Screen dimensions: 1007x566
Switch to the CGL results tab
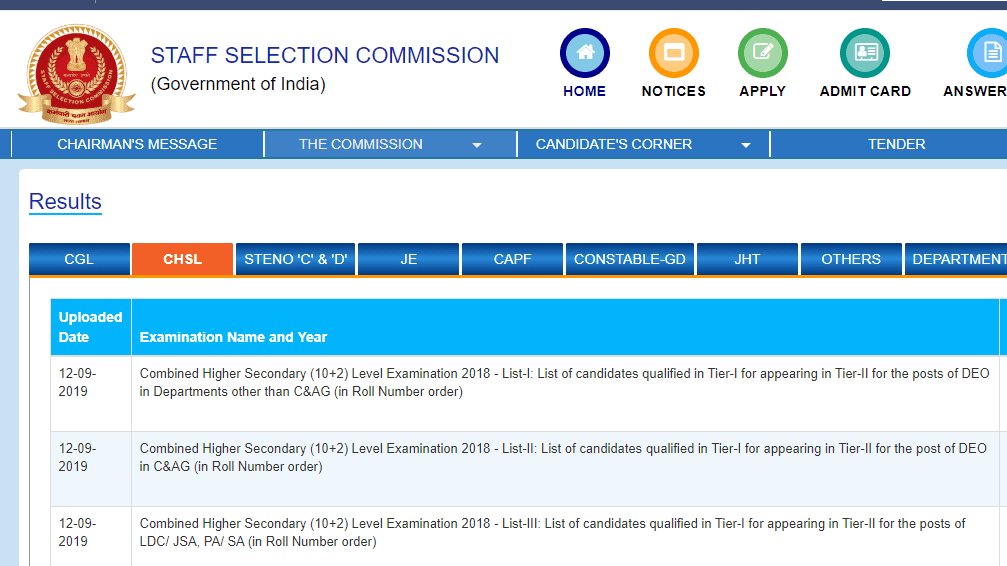(x=79, y=259)
